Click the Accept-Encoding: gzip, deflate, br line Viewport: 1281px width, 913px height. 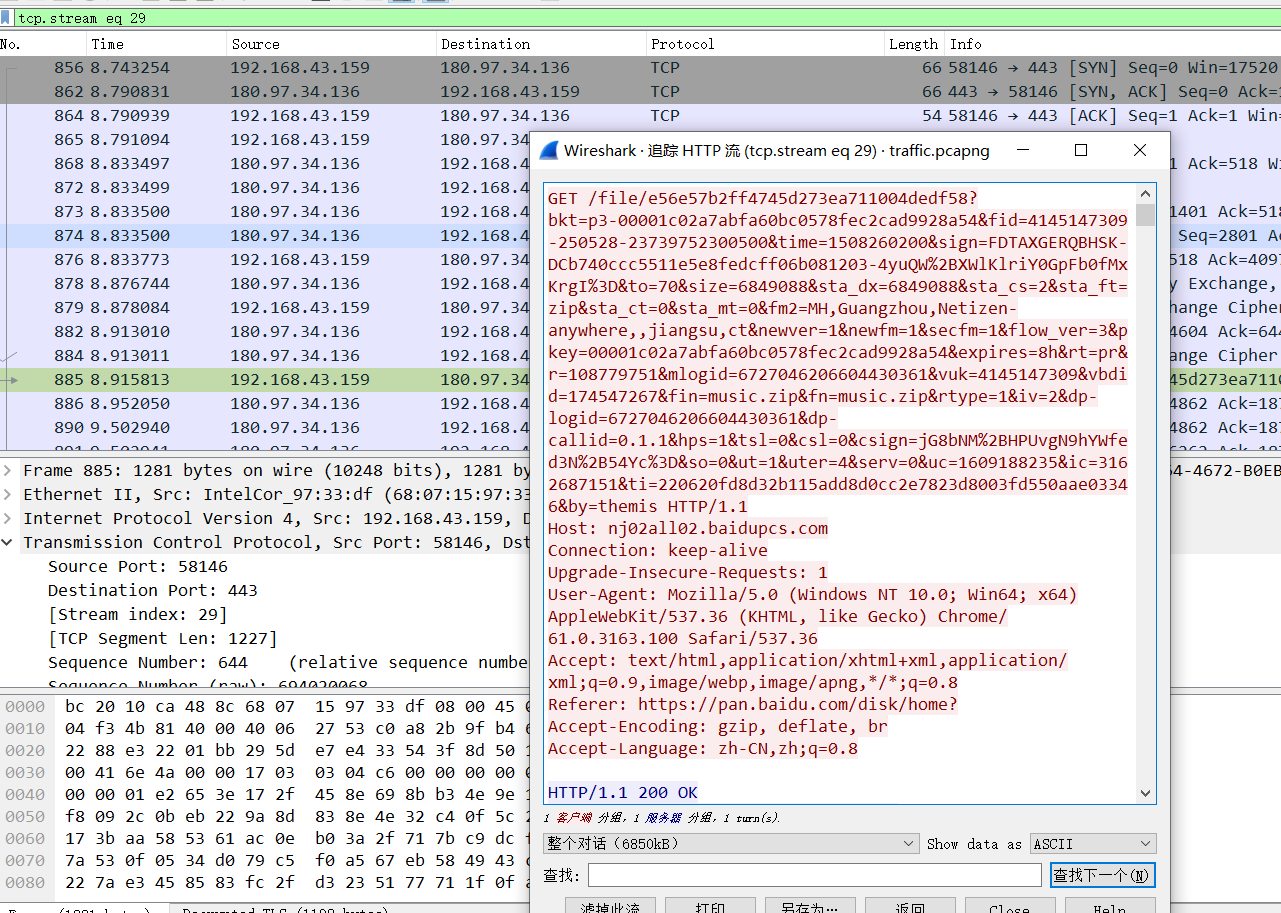(x=718, y=726)
